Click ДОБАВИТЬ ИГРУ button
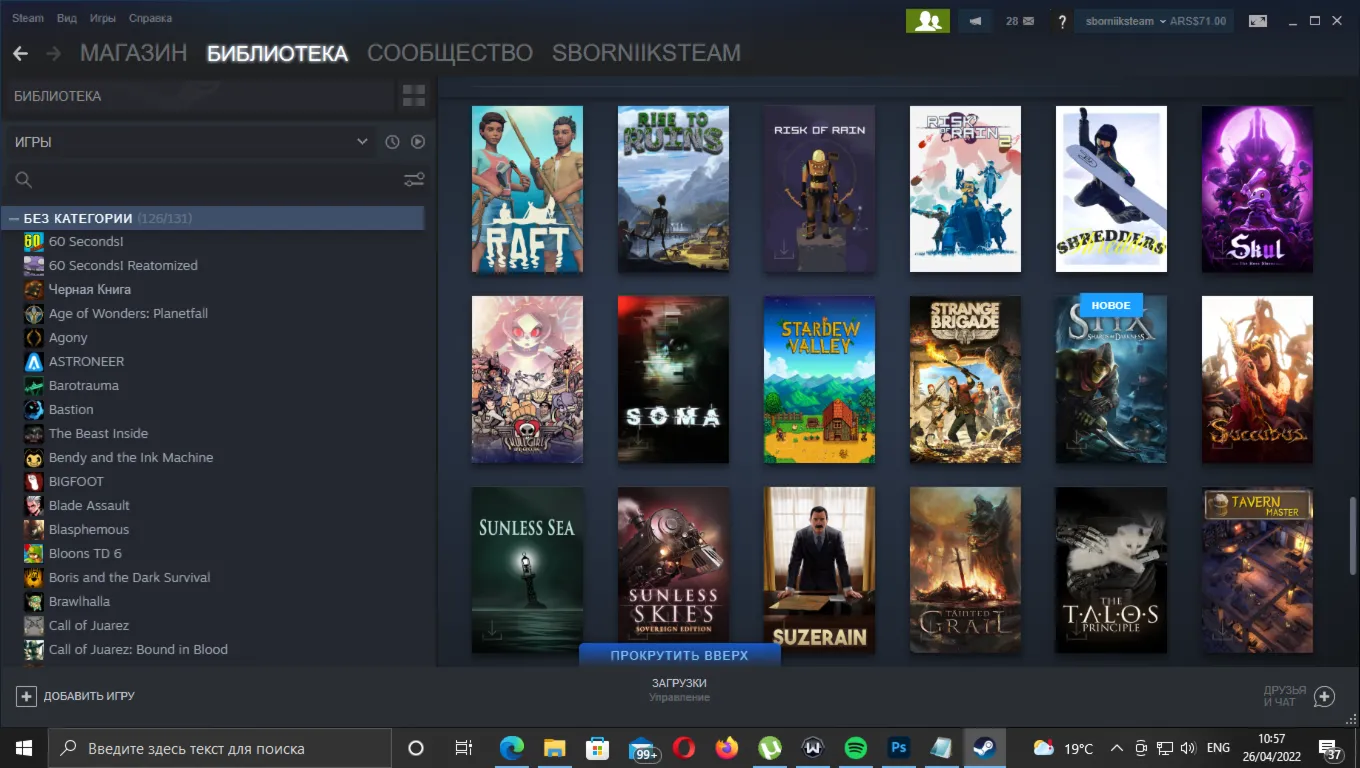This screenshot has height=768, width=1360. (x=76, y=696)
